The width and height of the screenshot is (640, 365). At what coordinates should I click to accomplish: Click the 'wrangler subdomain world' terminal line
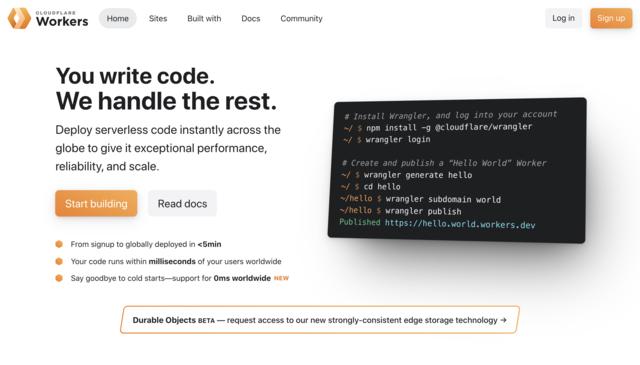[420, 199]
